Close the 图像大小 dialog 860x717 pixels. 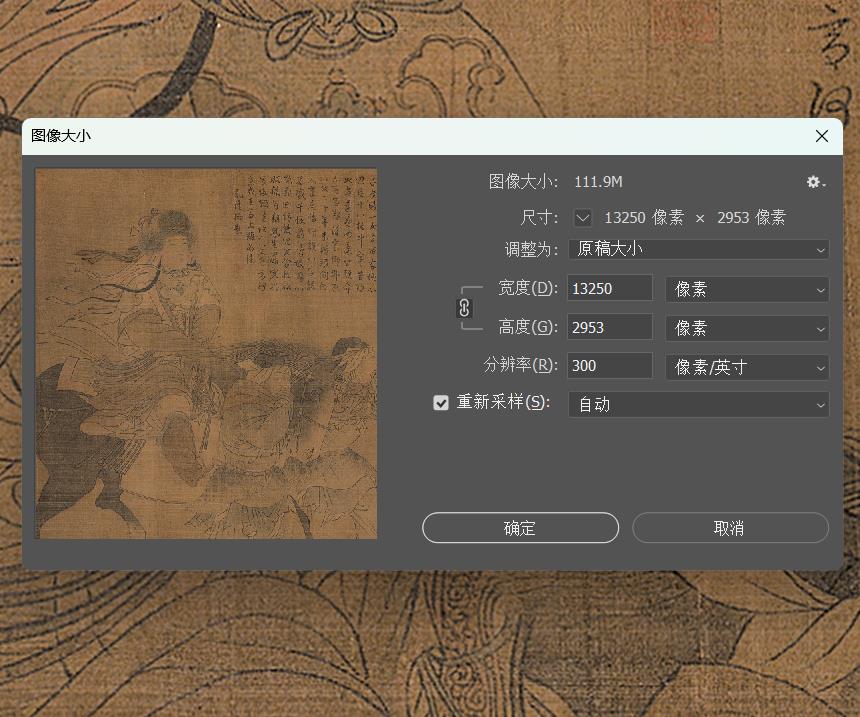click(x=822, y=136)
